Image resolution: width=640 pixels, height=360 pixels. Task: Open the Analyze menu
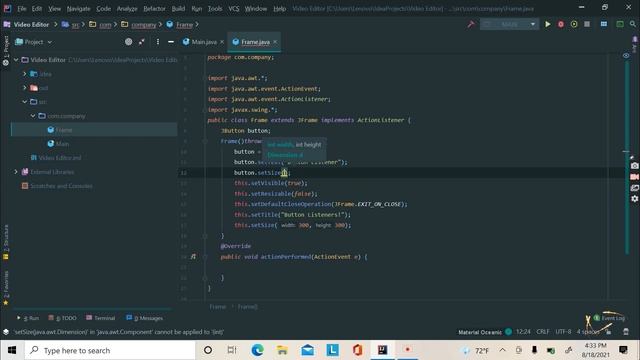[x=127, y=9]
